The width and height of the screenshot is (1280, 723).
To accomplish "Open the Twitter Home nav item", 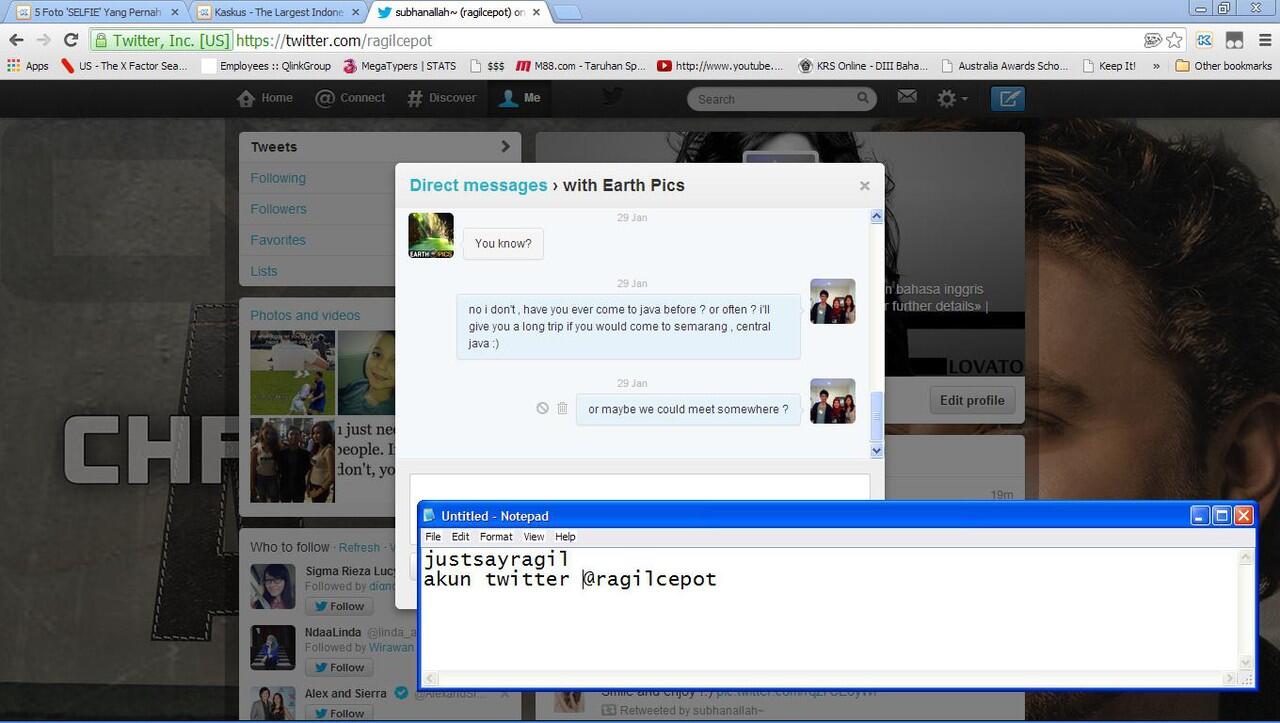I will pyautogui.click(x=265, y=98).
